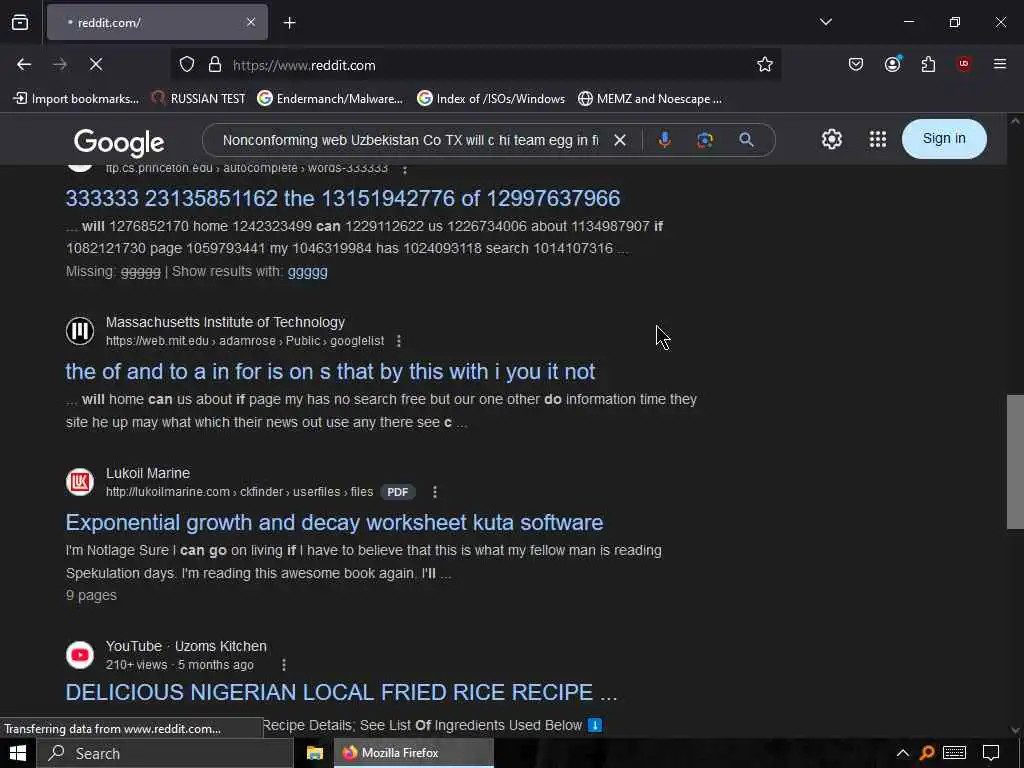Open a new tab with plus button
Viewport: 1024px width, 768px height.
(x=289, y=23)
